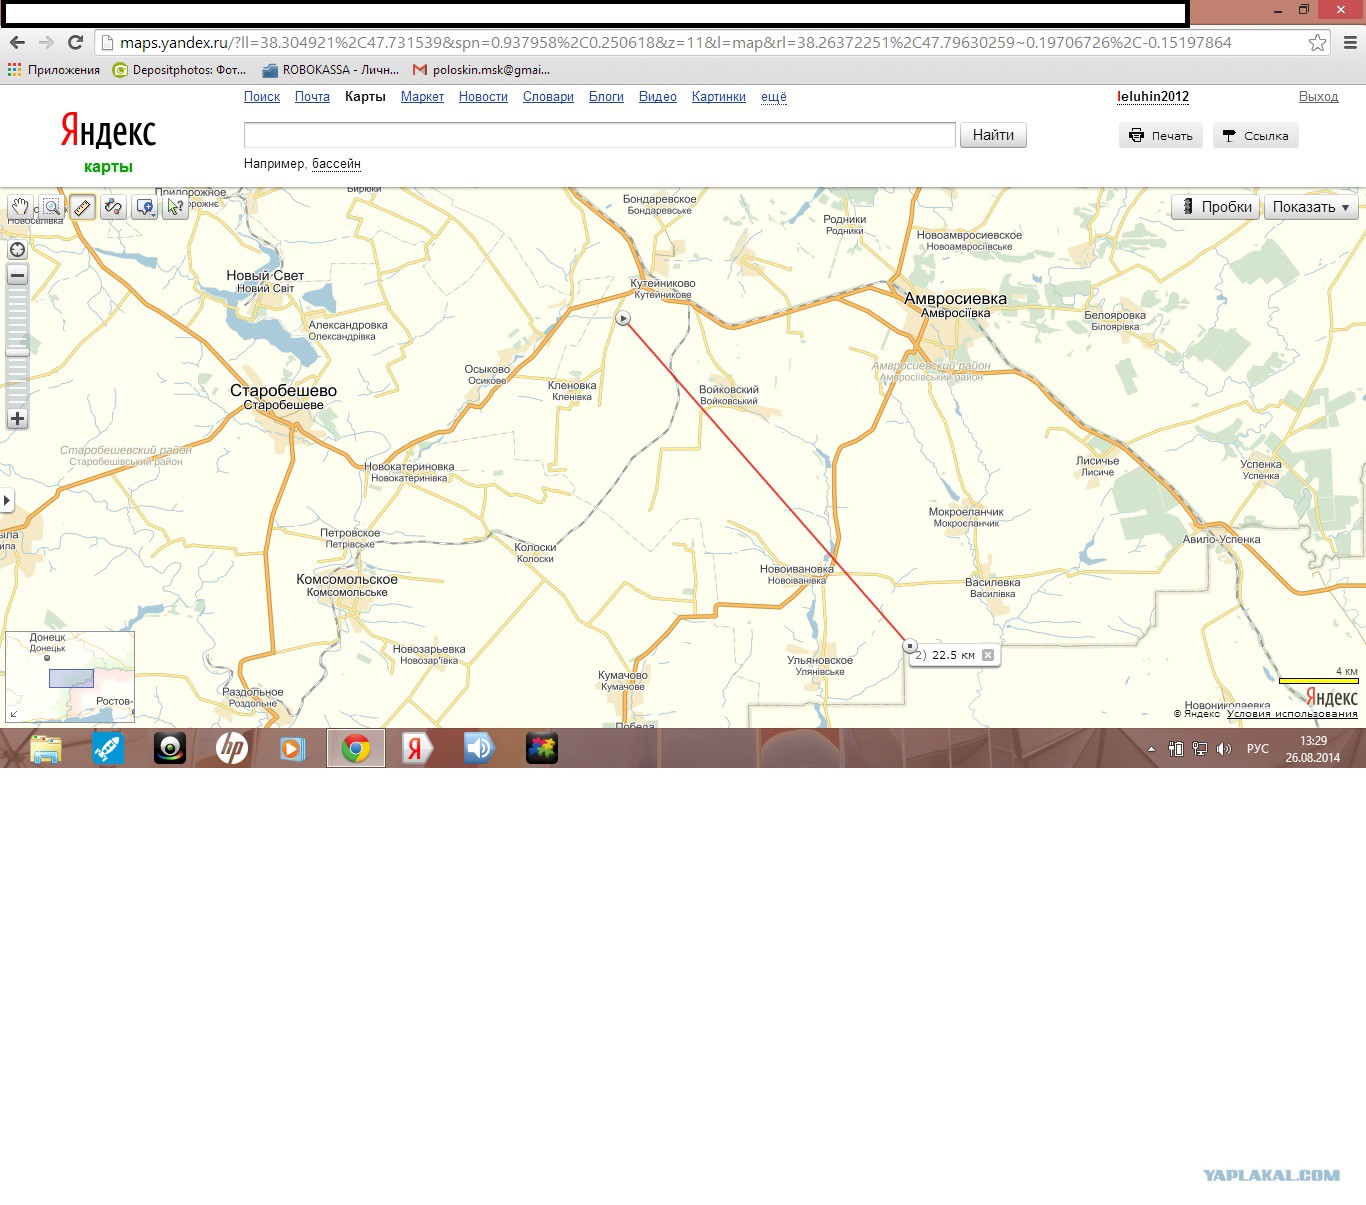Zoom out with the minus button
The height and width of the screenshot is (1205, 1366).
coord(17,275)
